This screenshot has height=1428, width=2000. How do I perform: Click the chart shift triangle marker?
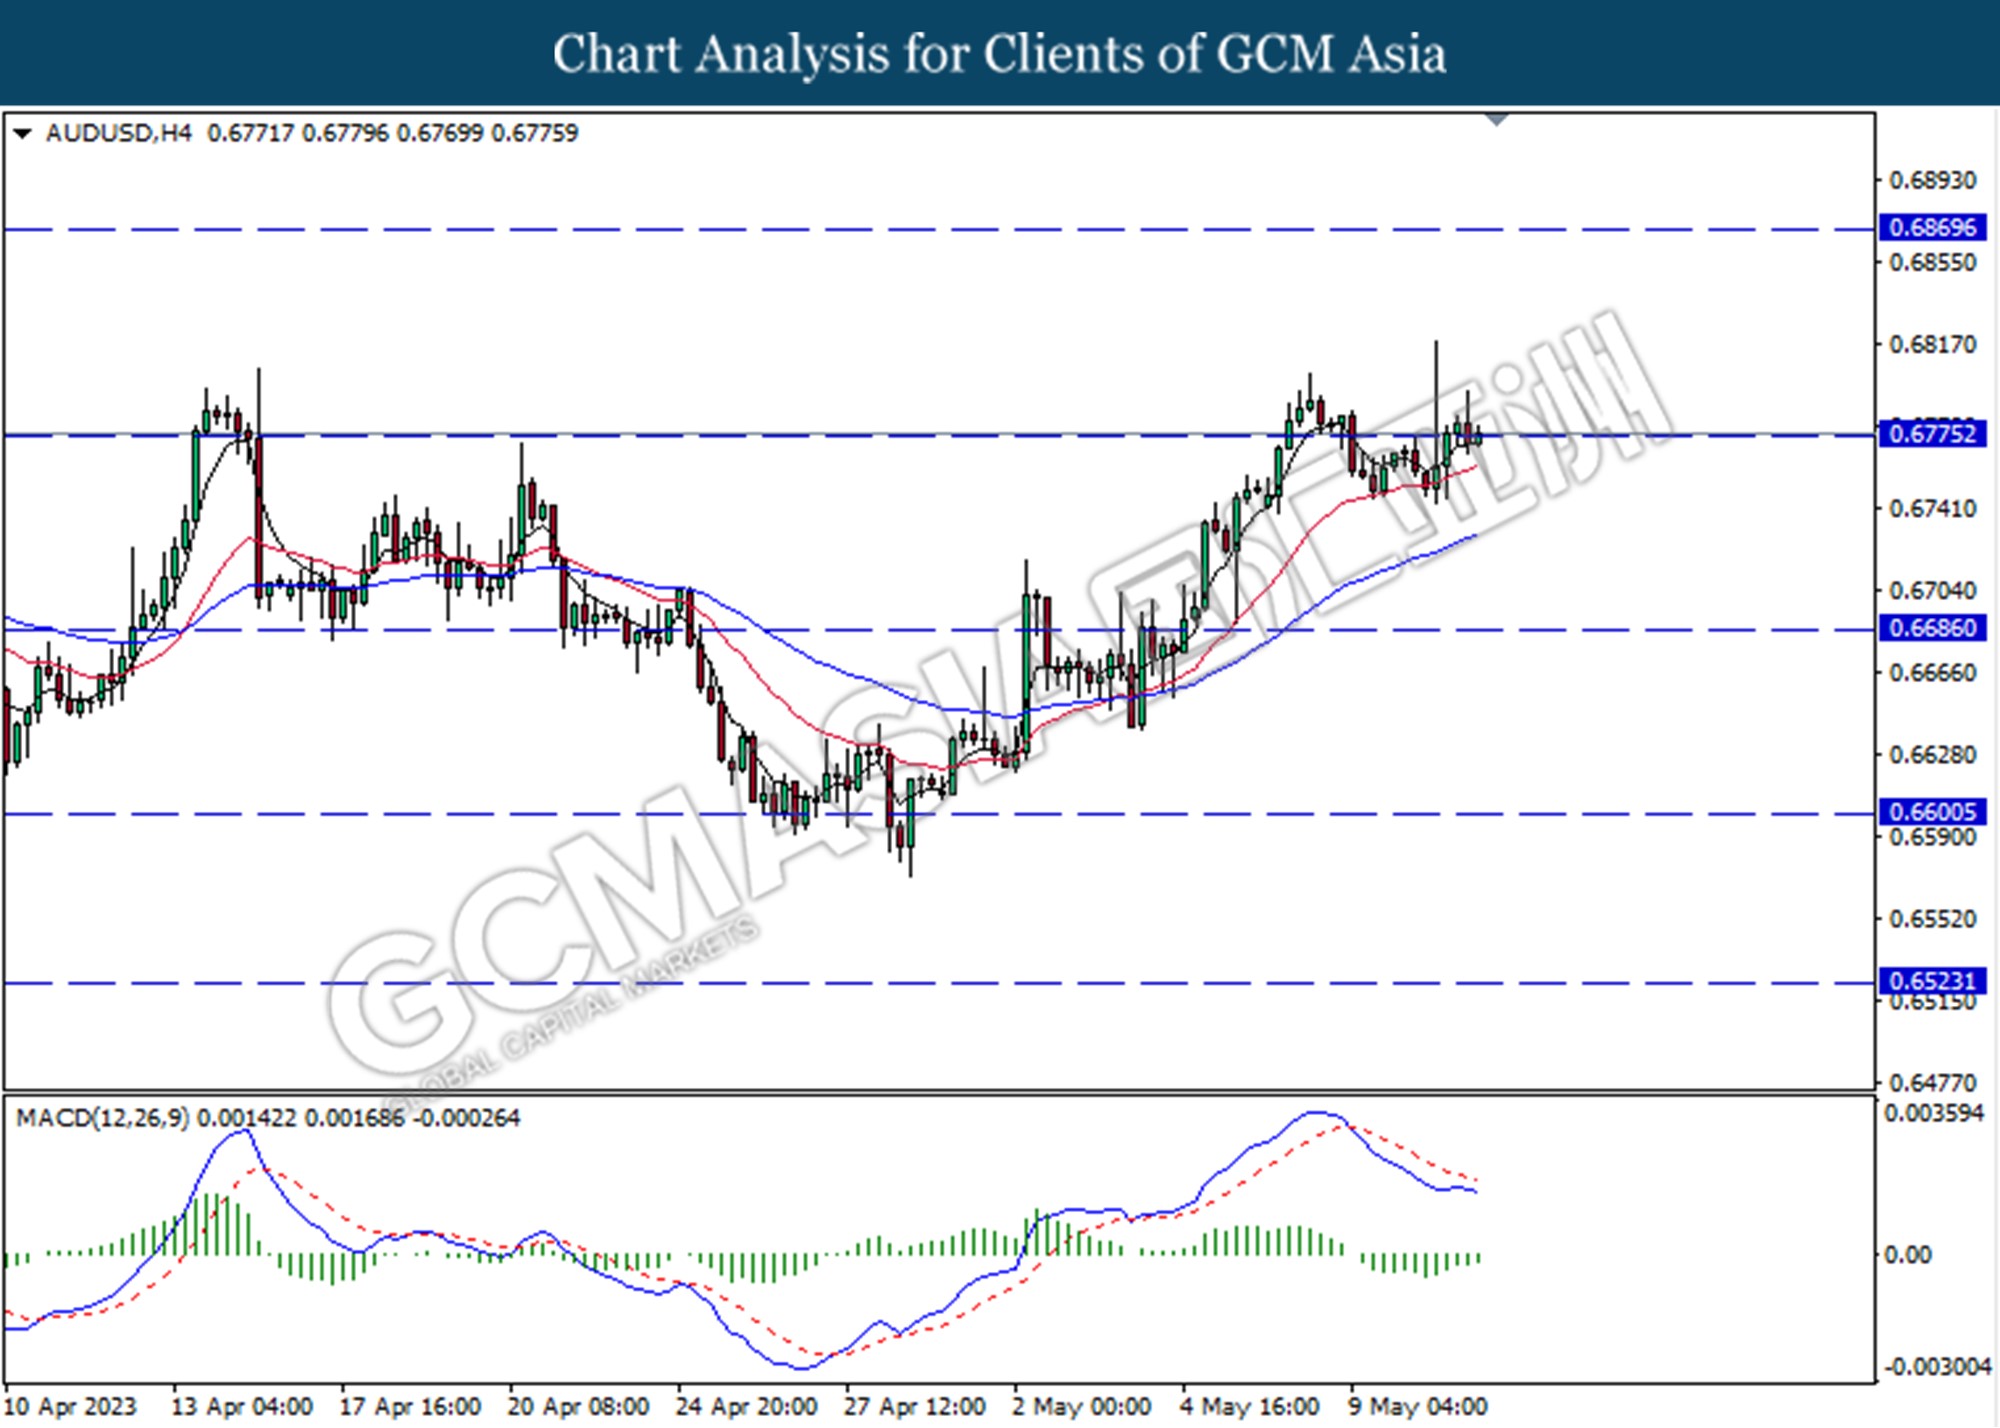click(x=1497, y=120)
